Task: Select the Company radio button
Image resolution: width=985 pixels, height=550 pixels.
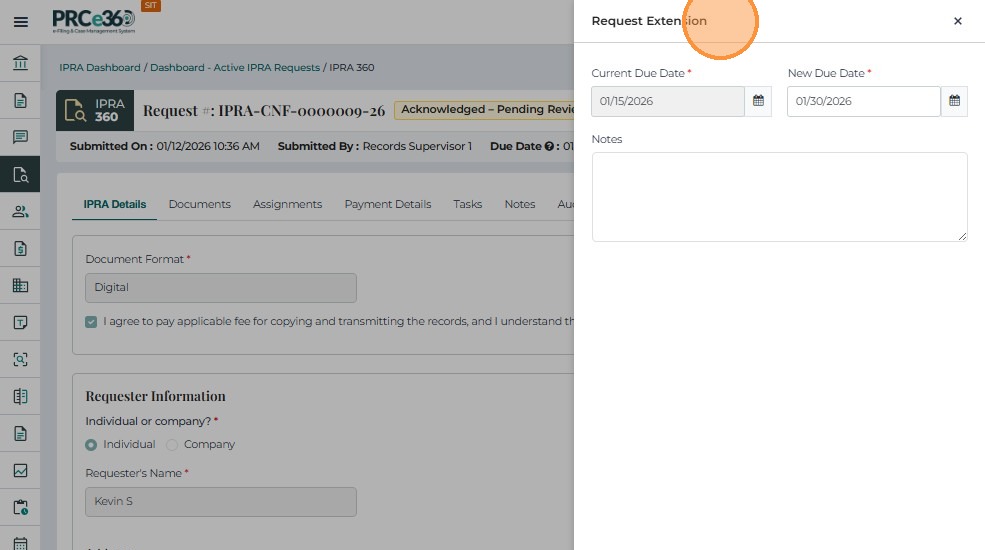Action: 171,445
